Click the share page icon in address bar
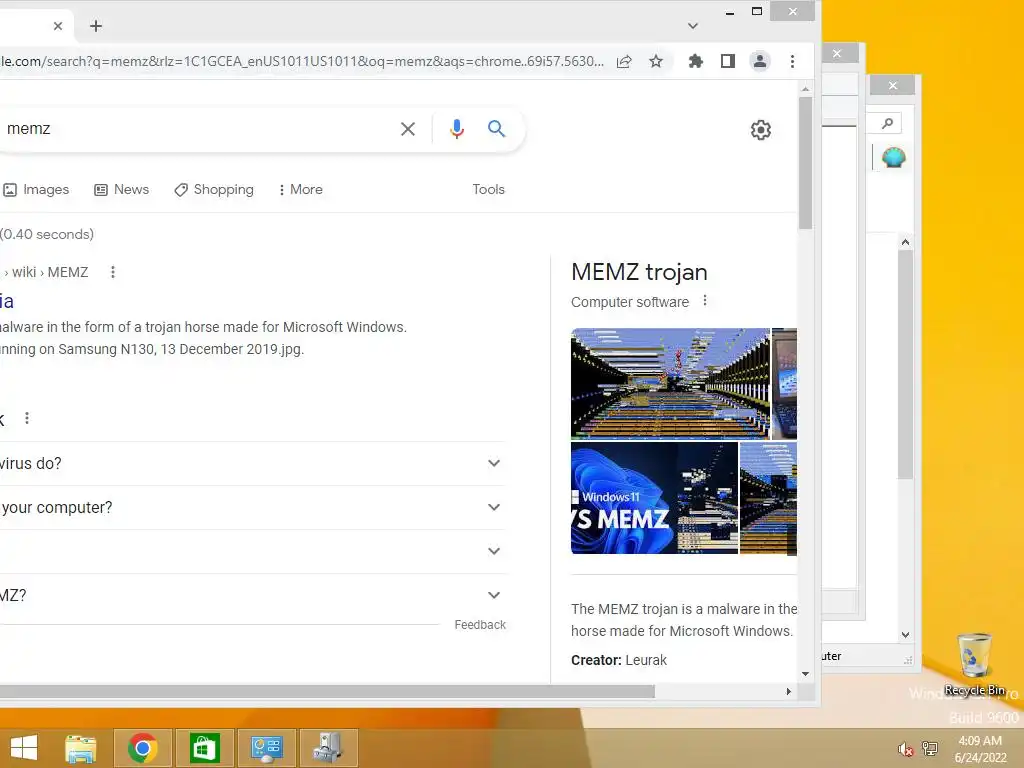This screenshot has width=1024, height=768. [x=624, y=61]
